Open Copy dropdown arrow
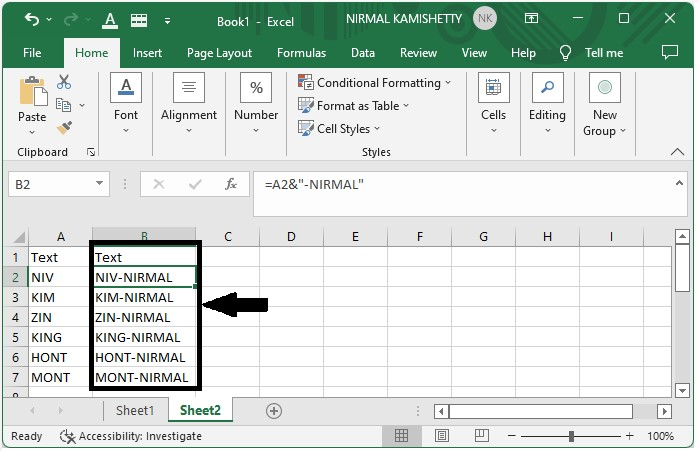The height and width of the screenshot is (451, 699). (82, 106)
